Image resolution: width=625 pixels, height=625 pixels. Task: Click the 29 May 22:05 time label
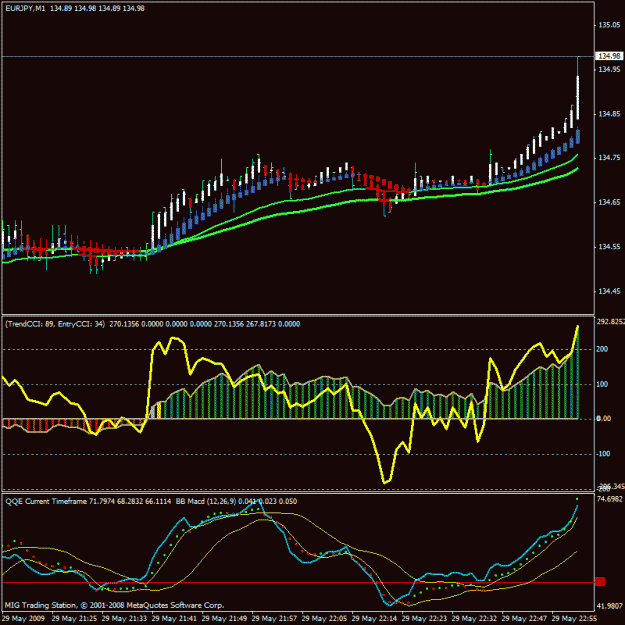coord(324,619)
